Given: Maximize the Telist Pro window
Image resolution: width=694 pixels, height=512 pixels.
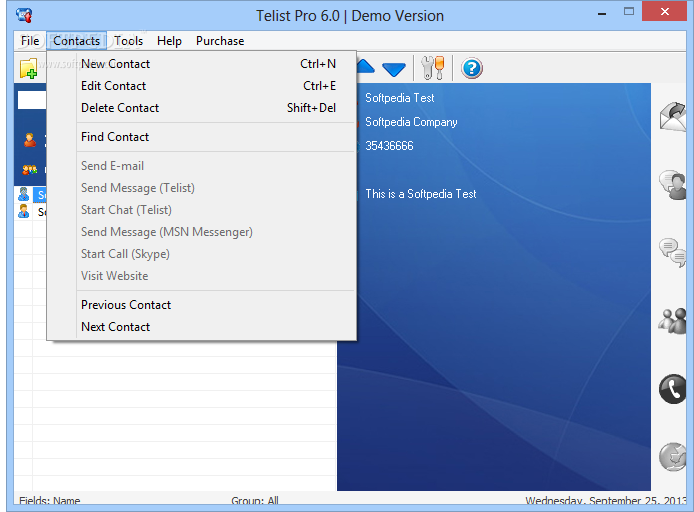Looking at the screenshot, I should tap(628, 12).
